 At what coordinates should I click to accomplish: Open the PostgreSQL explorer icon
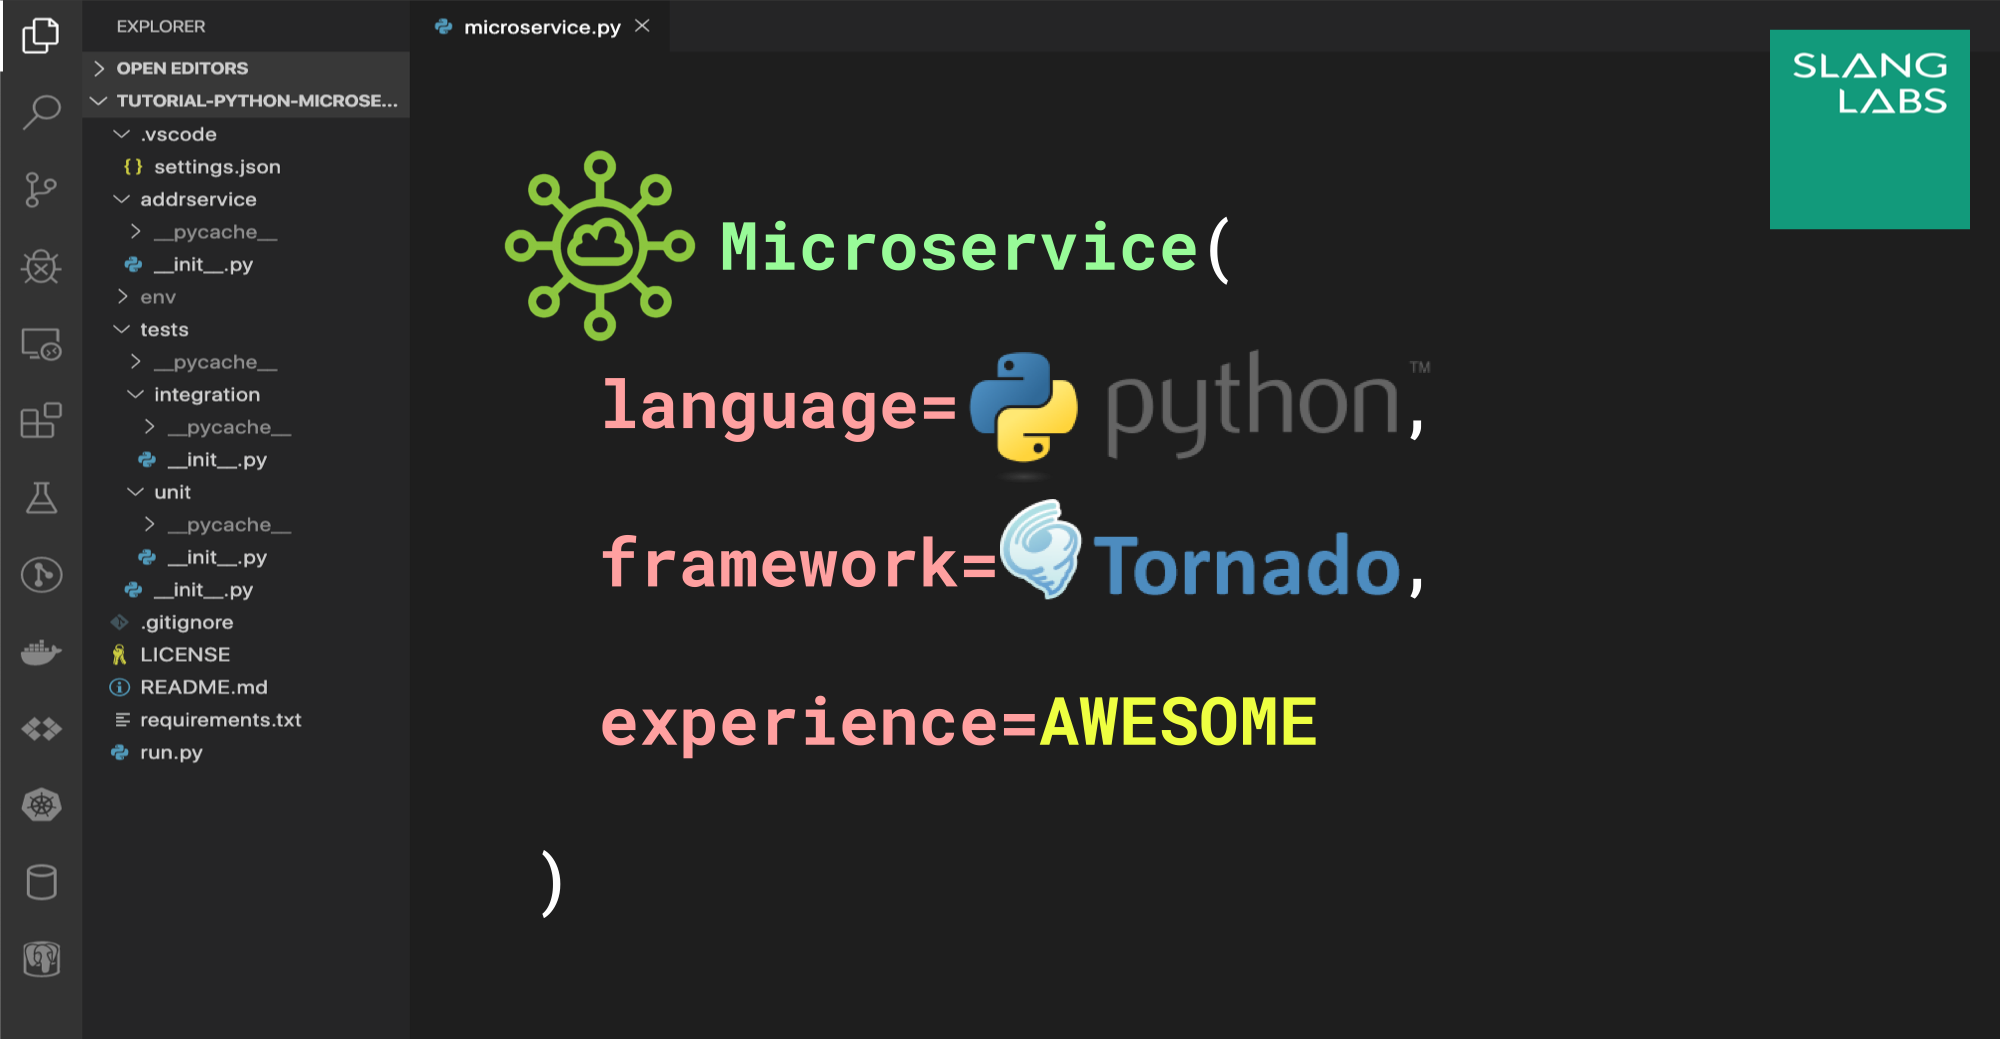pos(41,960)
